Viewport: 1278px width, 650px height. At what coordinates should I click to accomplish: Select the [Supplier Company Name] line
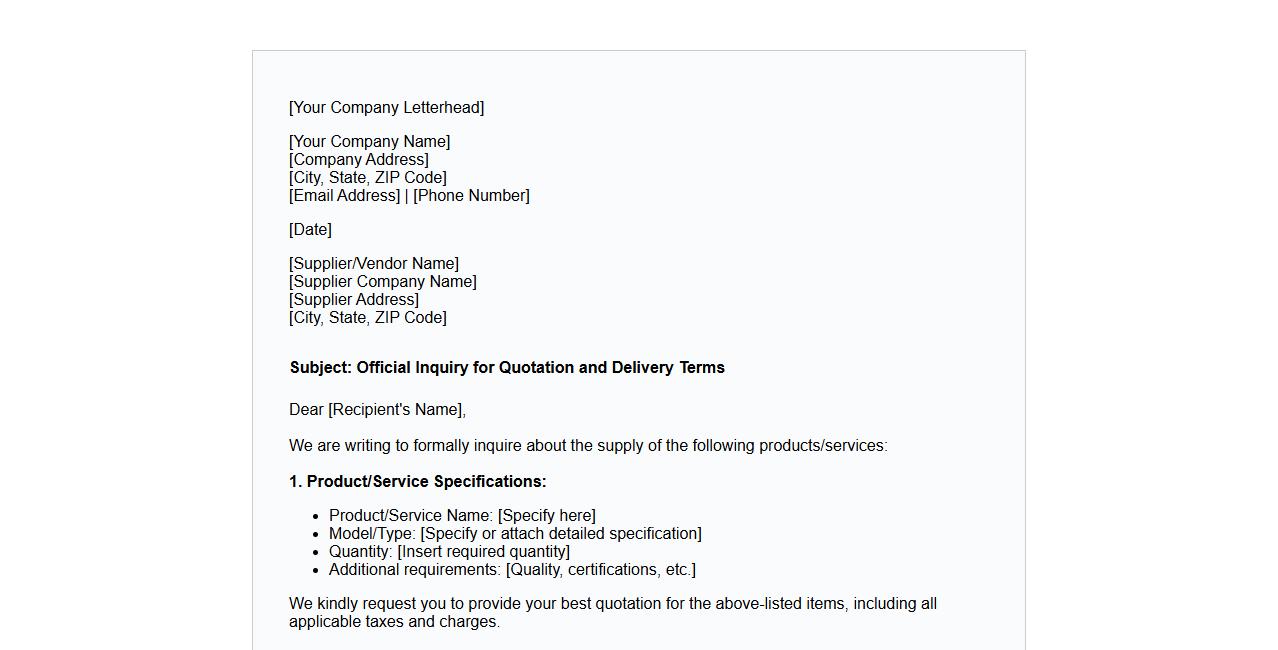(x=382, y=282)
